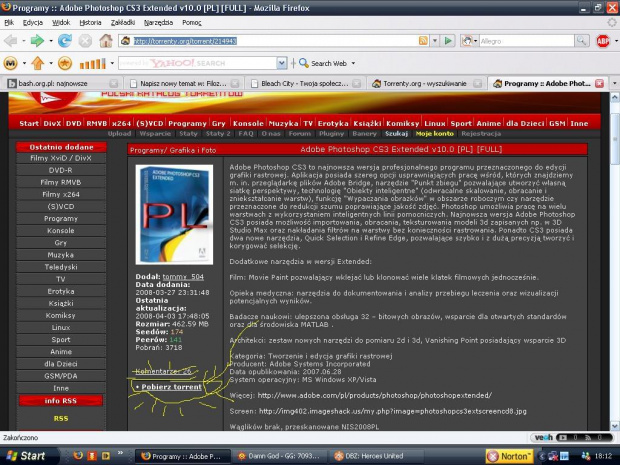Open the Programy category in top red menu
This screenshot has height=465, width=620.
pos(187,123)
